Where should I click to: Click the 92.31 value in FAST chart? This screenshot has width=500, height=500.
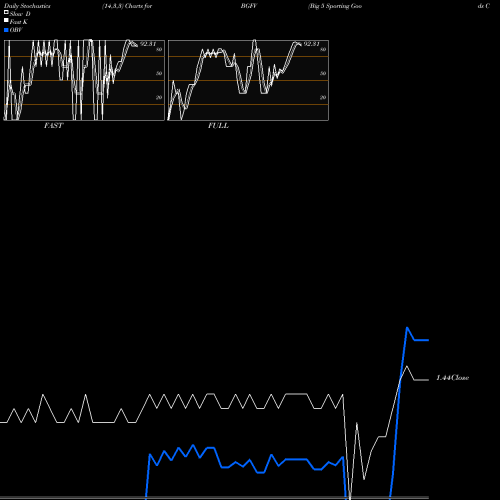tap(148, 44)
